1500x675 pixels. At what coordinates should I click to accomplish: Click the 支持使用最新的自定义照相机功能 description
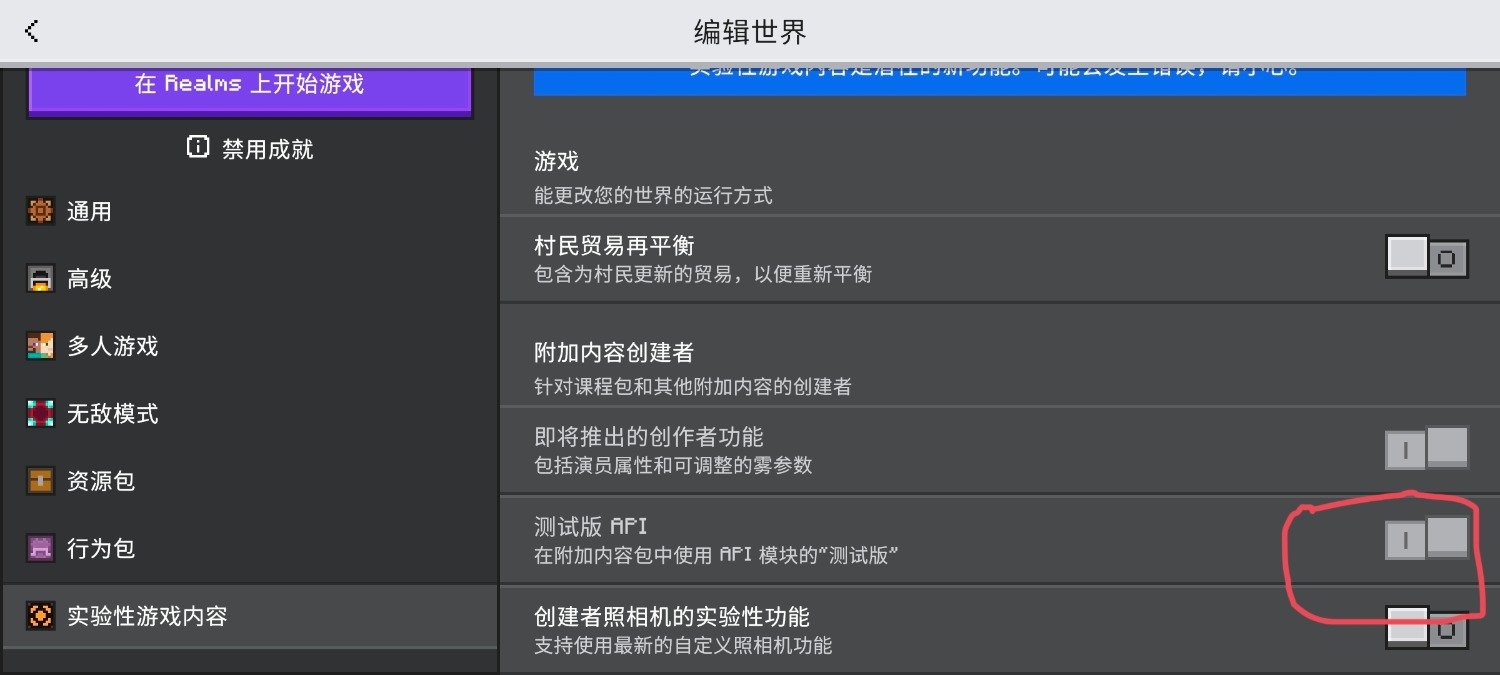pyautogui.click(x=683, y=645)
